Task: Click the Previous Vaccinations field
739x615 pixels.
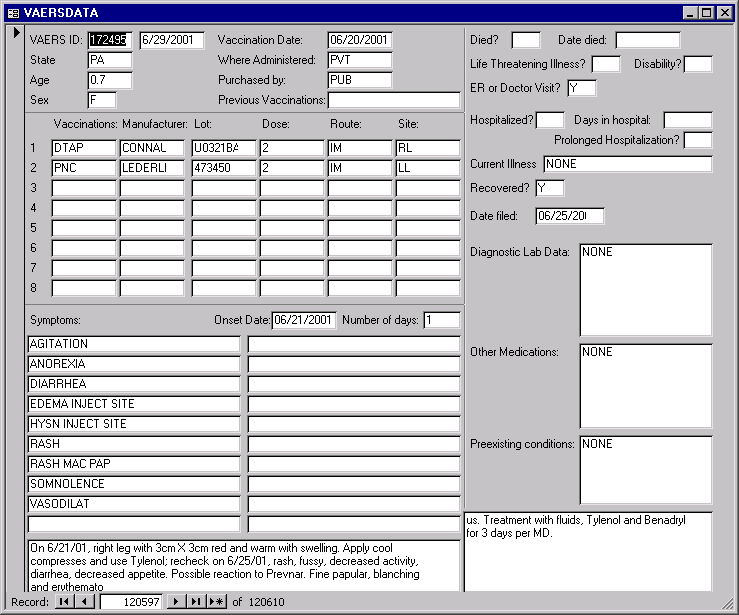Action: (394, 100)
